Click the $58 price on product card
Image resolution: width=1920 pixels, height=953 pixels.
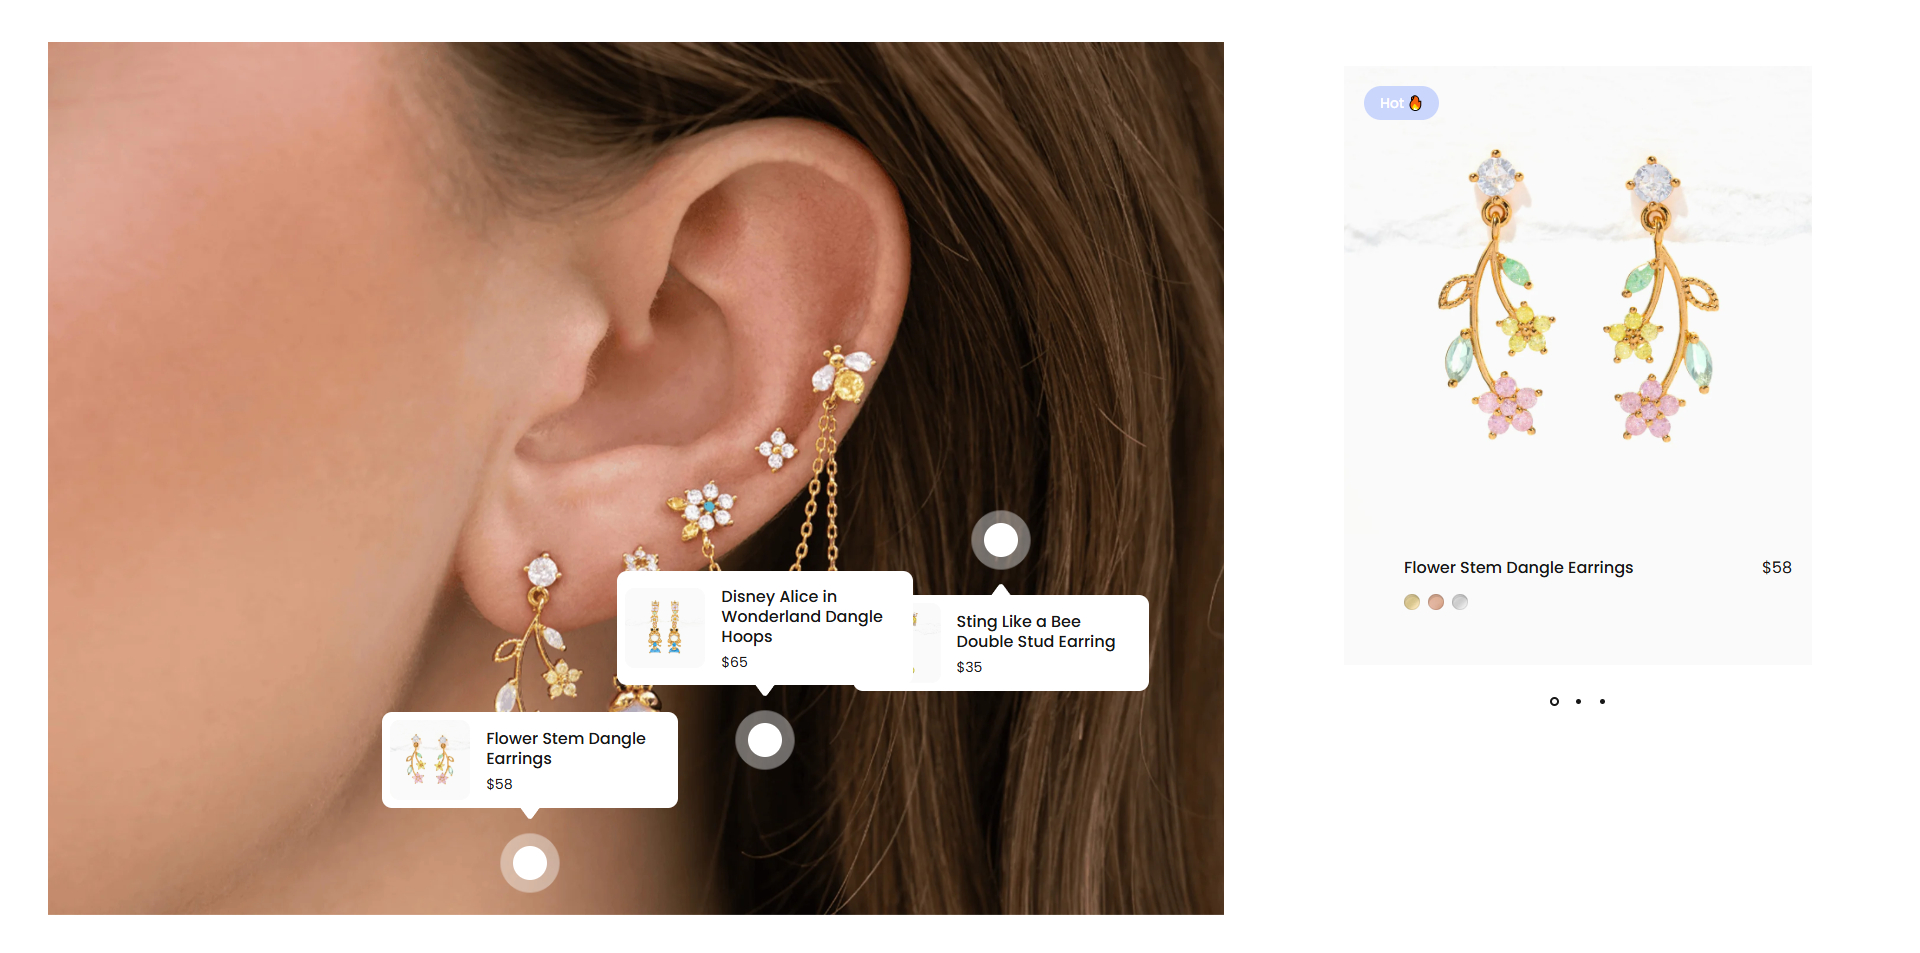[1777, 567]
